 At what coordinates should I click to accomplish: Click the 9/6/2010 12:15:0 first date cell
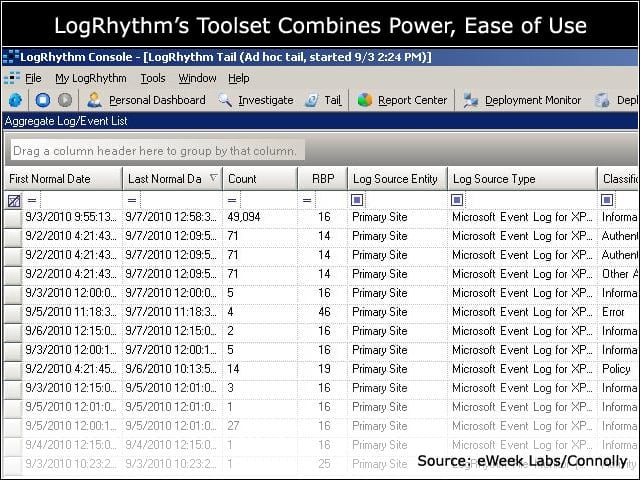coord(71,331)
